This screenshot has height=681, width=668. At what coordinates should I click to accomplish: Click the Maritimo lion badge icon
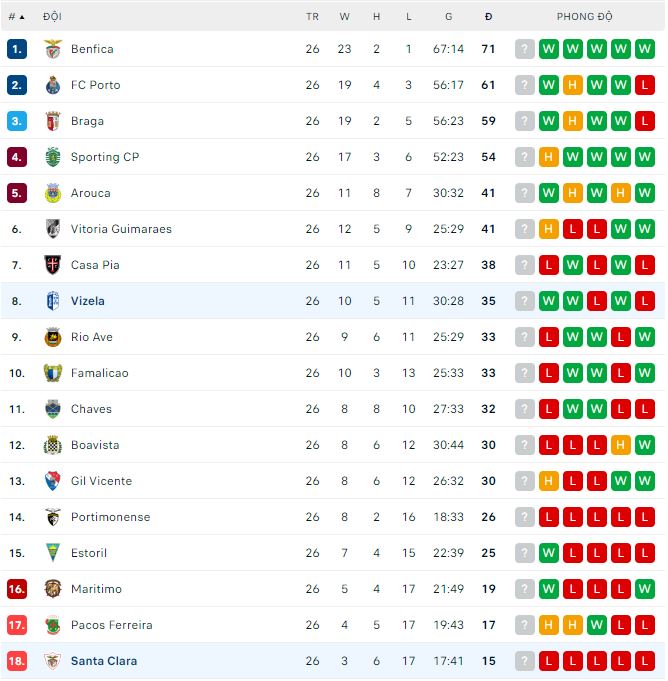pos(53,589)
